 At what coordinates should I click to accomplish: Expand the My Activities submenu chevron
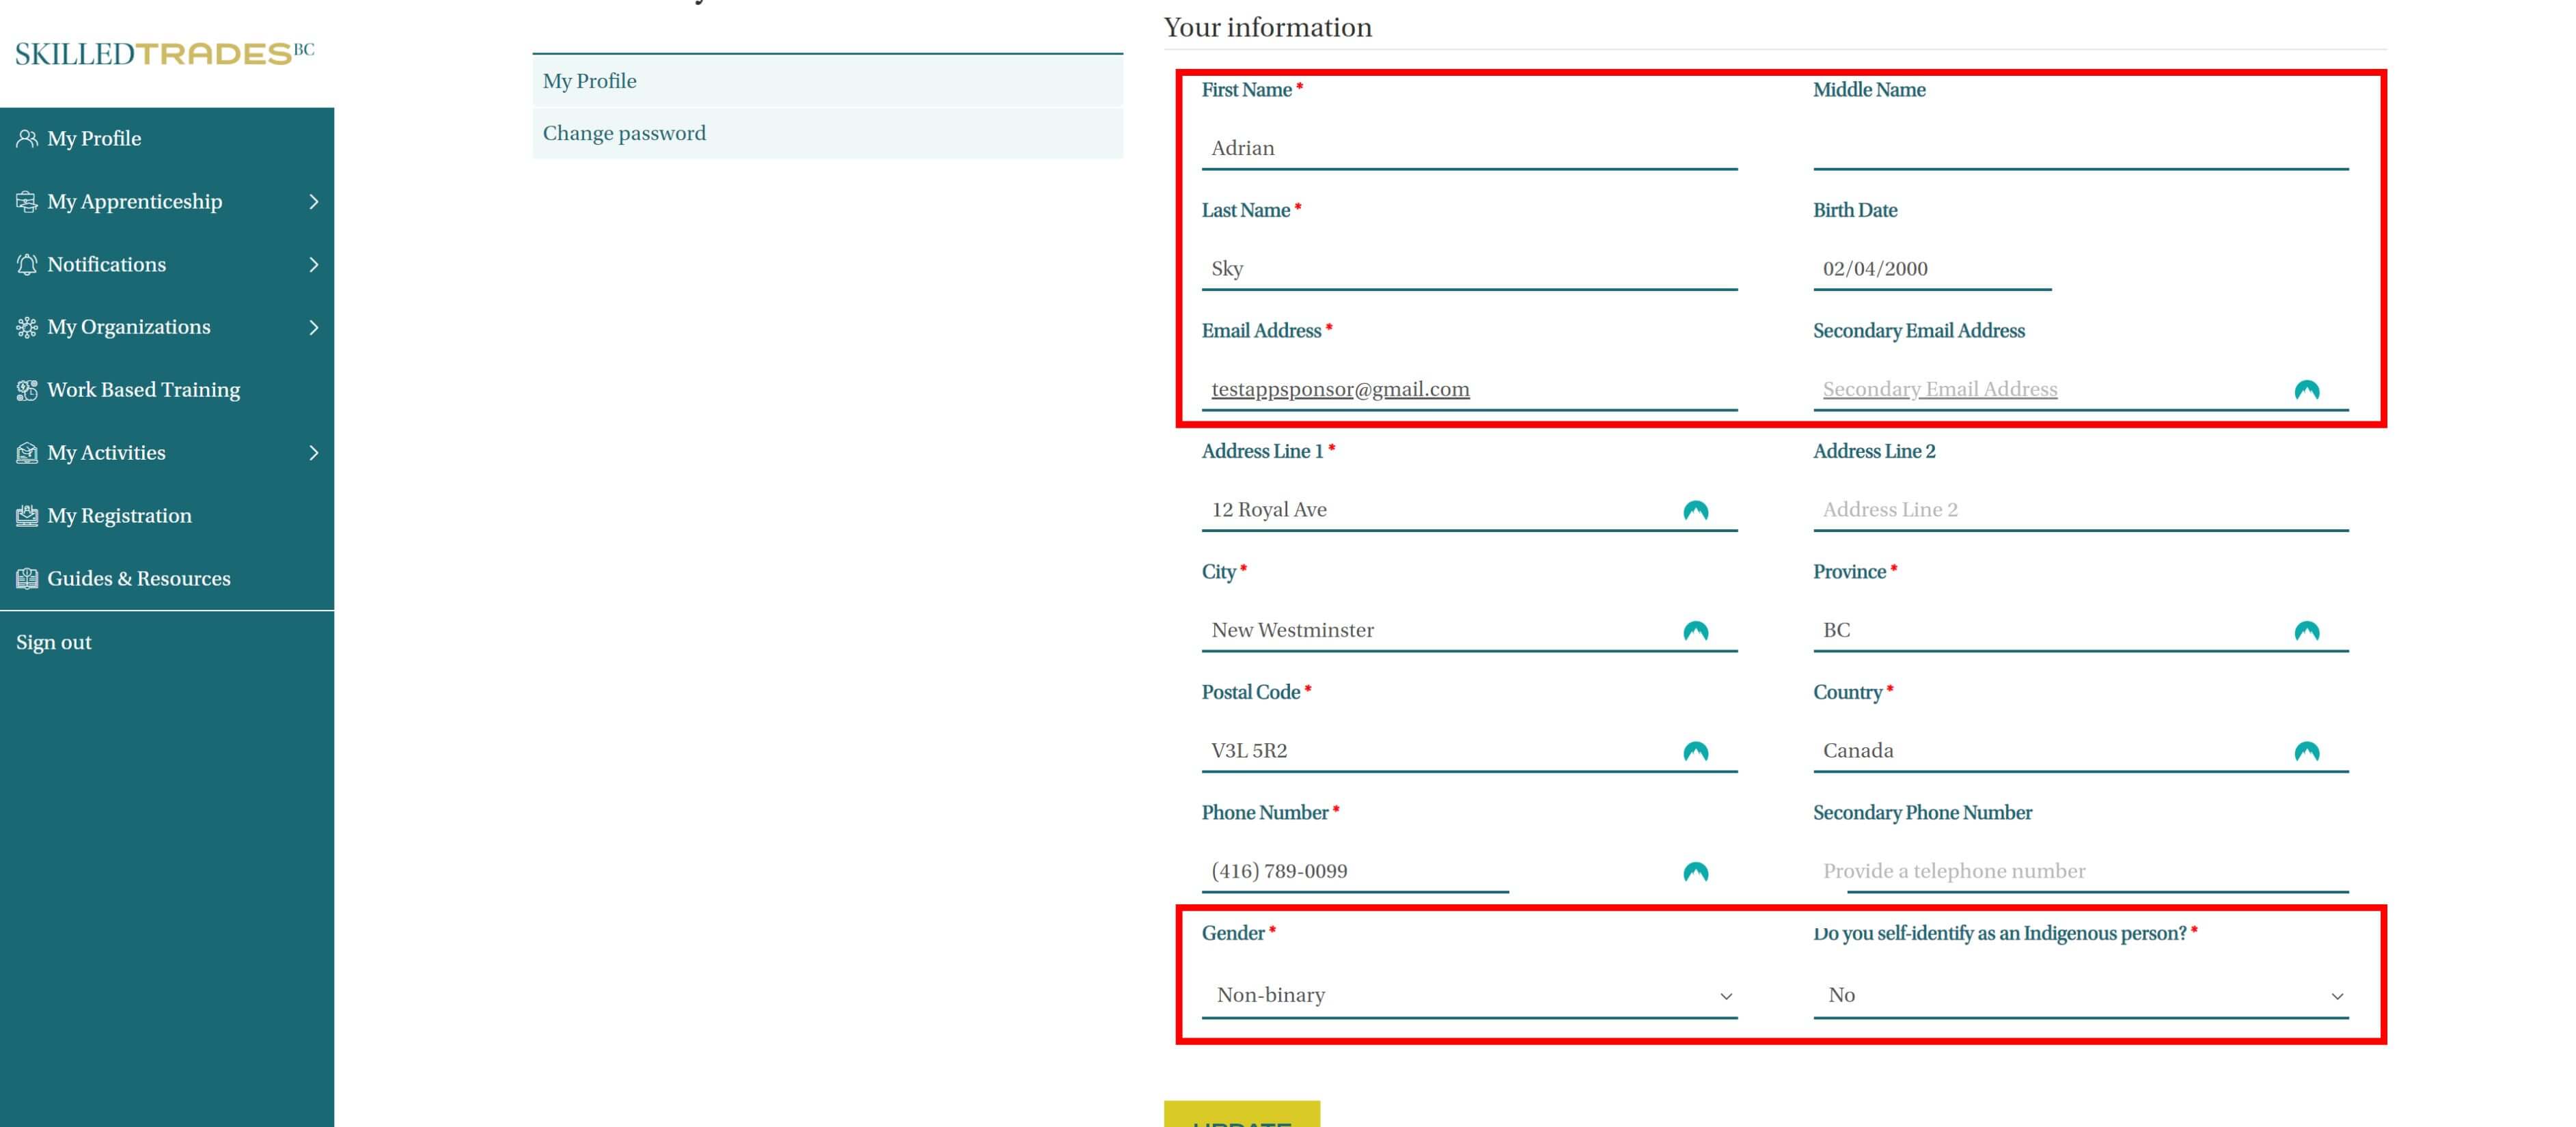(314, 453)
